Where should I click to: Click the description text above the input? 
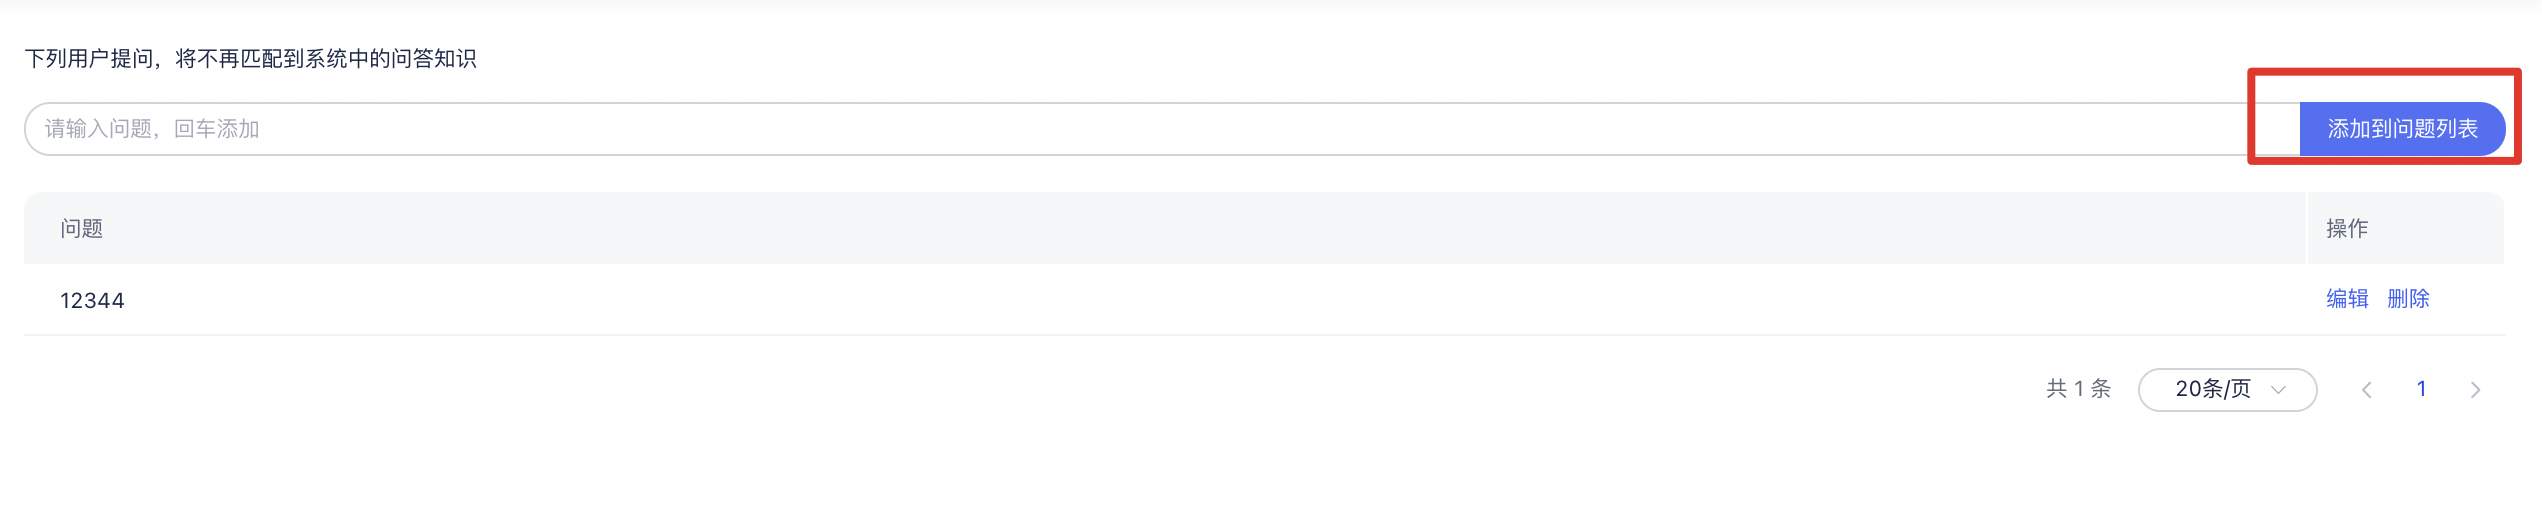(250, 59)
